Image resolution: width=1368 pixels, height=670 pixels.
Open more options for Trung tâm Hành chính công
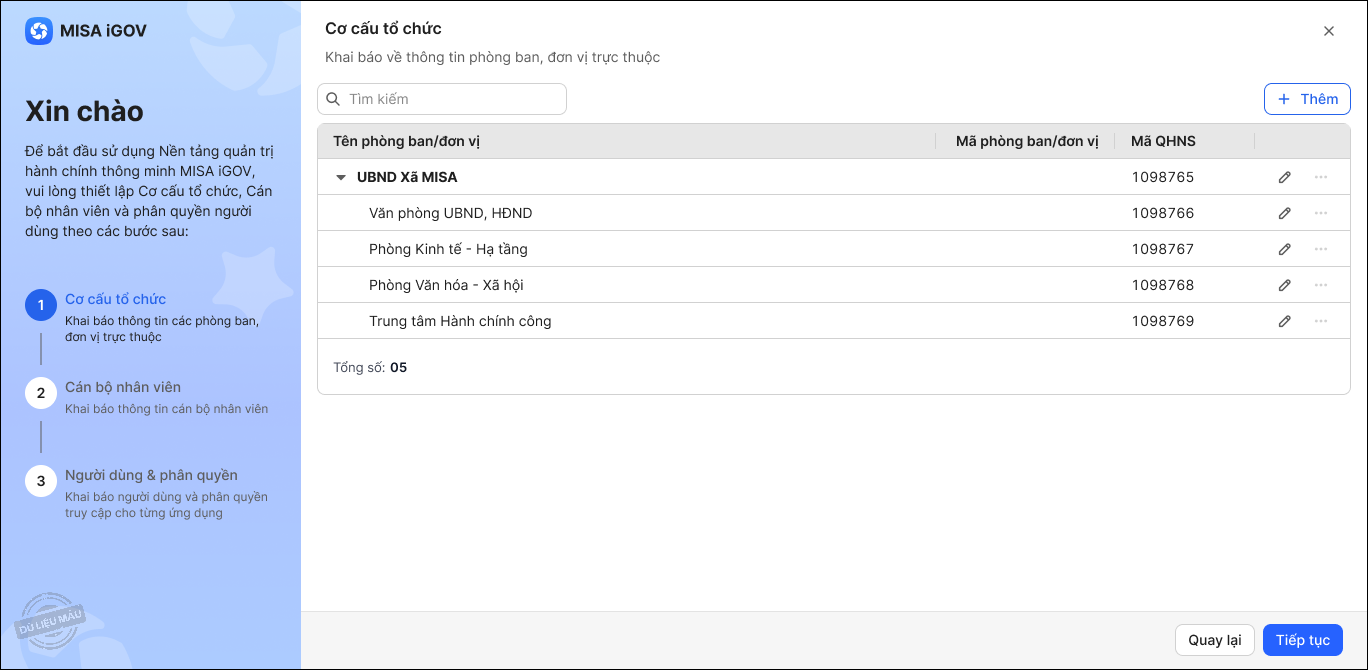1321,321
